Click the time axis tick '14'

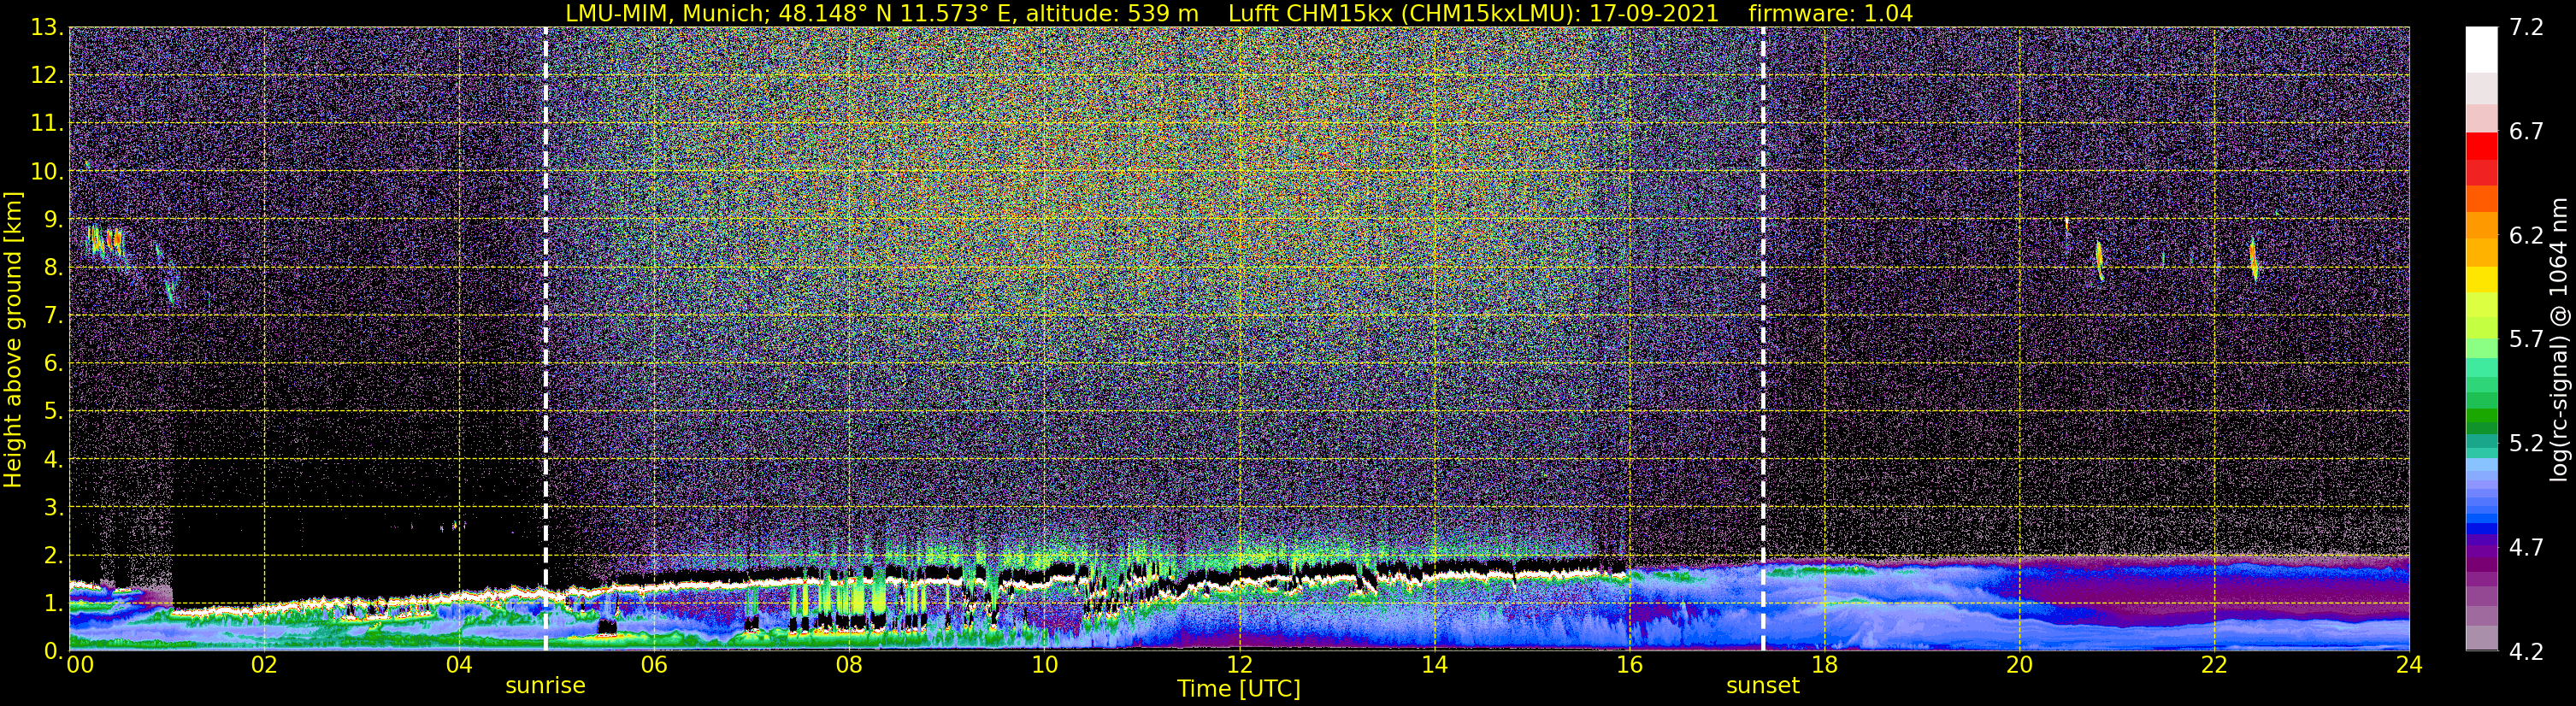pos(1434,665)
